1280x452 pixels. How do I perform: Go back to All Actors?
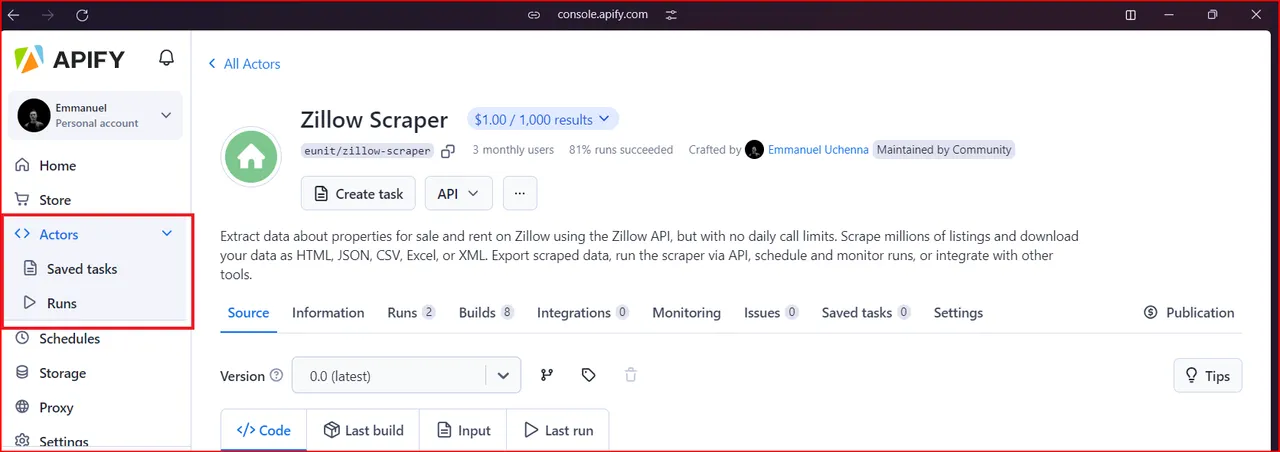244,64
